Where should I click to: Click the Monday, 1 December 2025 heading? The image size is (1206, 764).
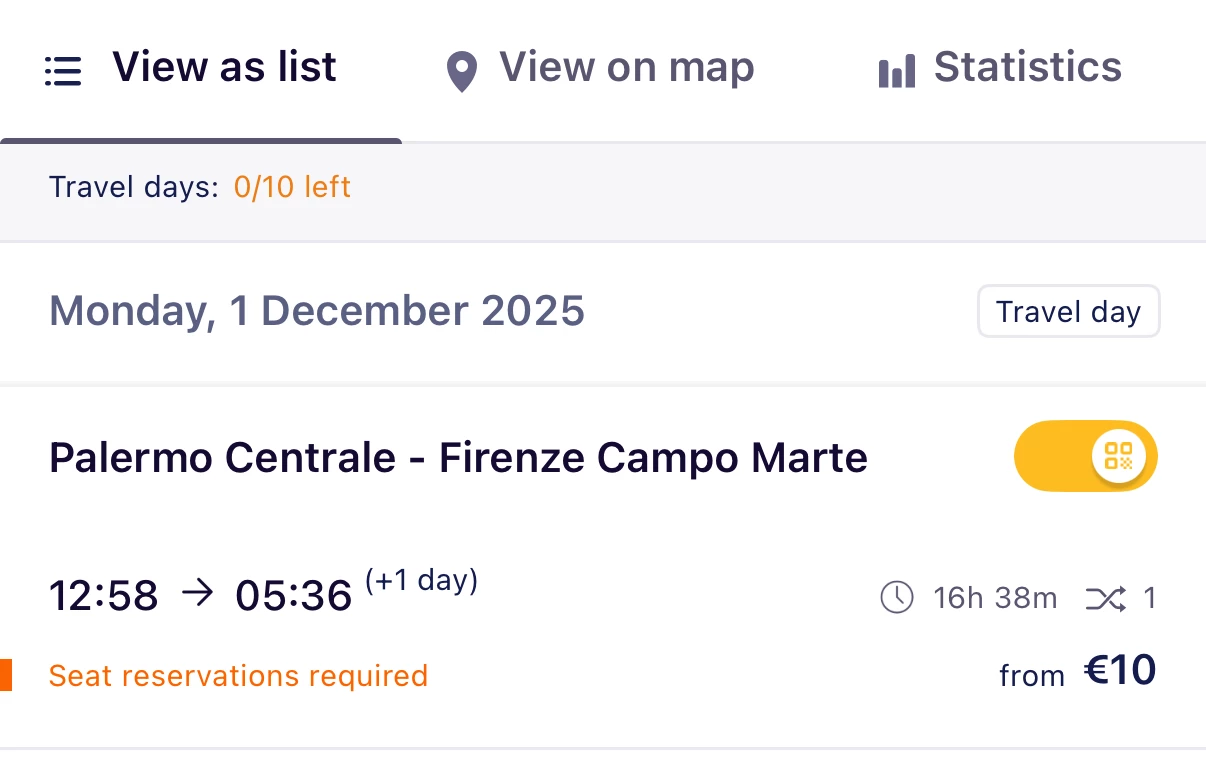[x=316, y=311]
